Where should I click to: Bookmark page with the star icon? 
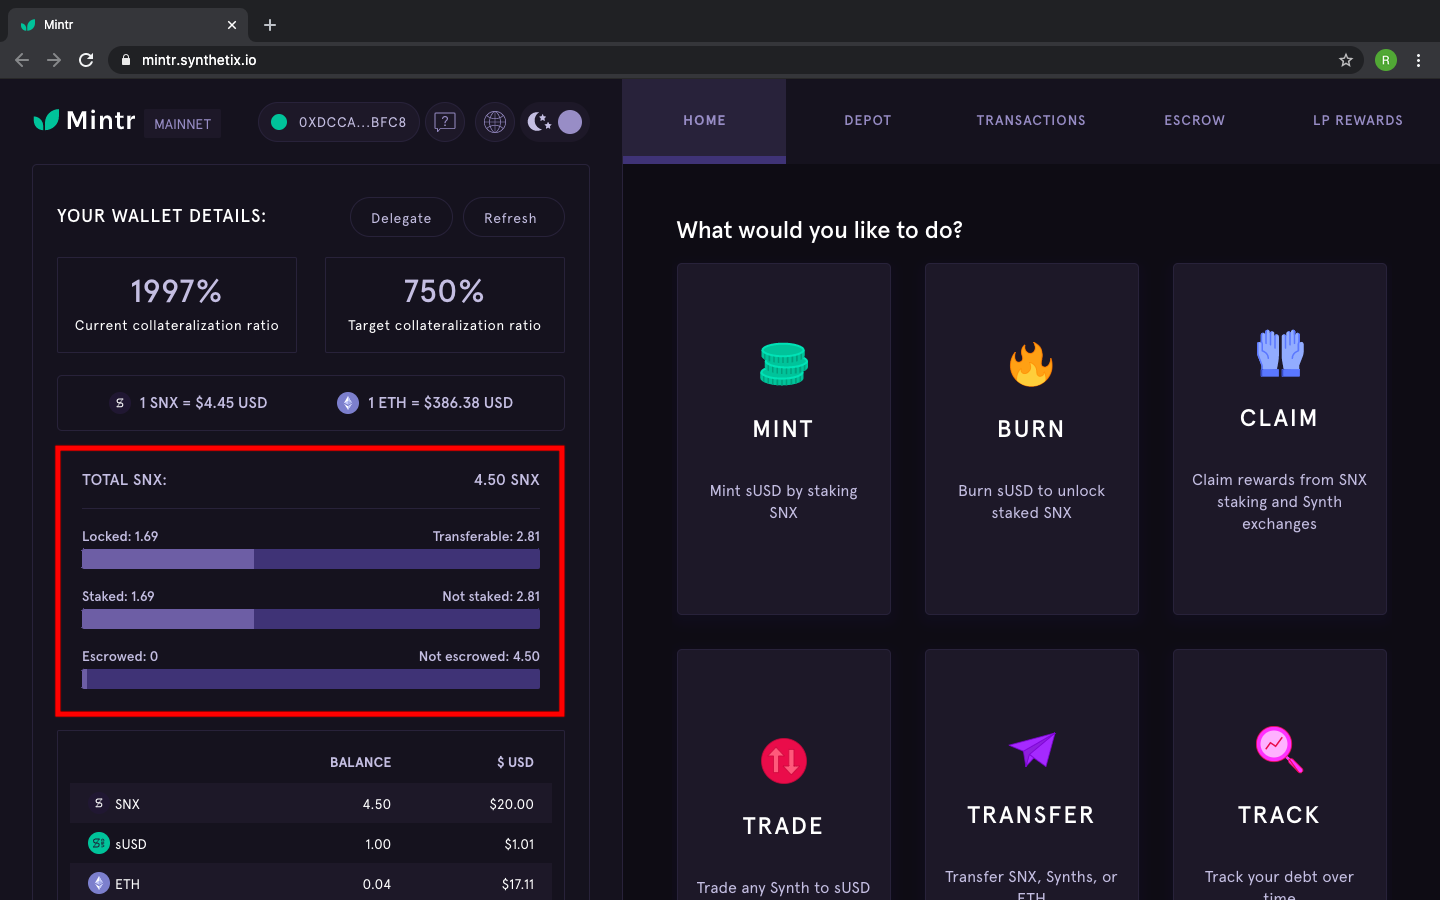click(x=1346, y=60)
